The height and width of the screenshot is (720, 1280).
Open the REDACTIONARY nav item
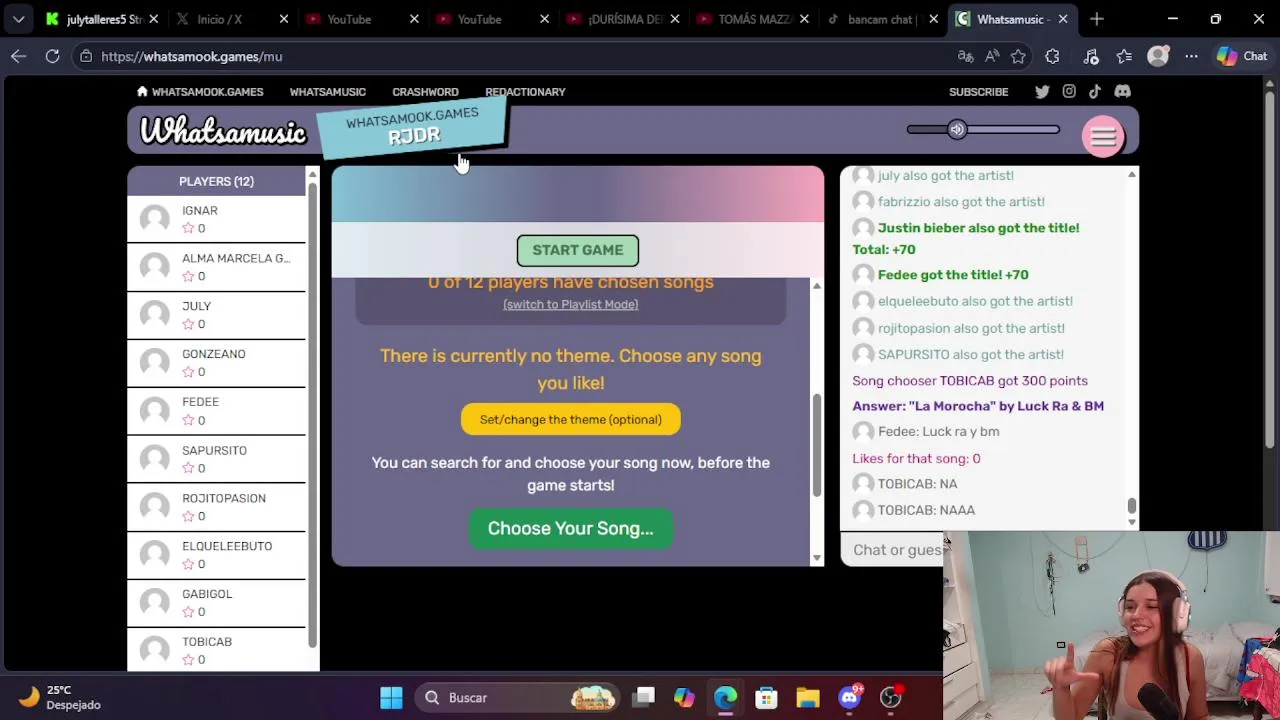coord(525,92)
